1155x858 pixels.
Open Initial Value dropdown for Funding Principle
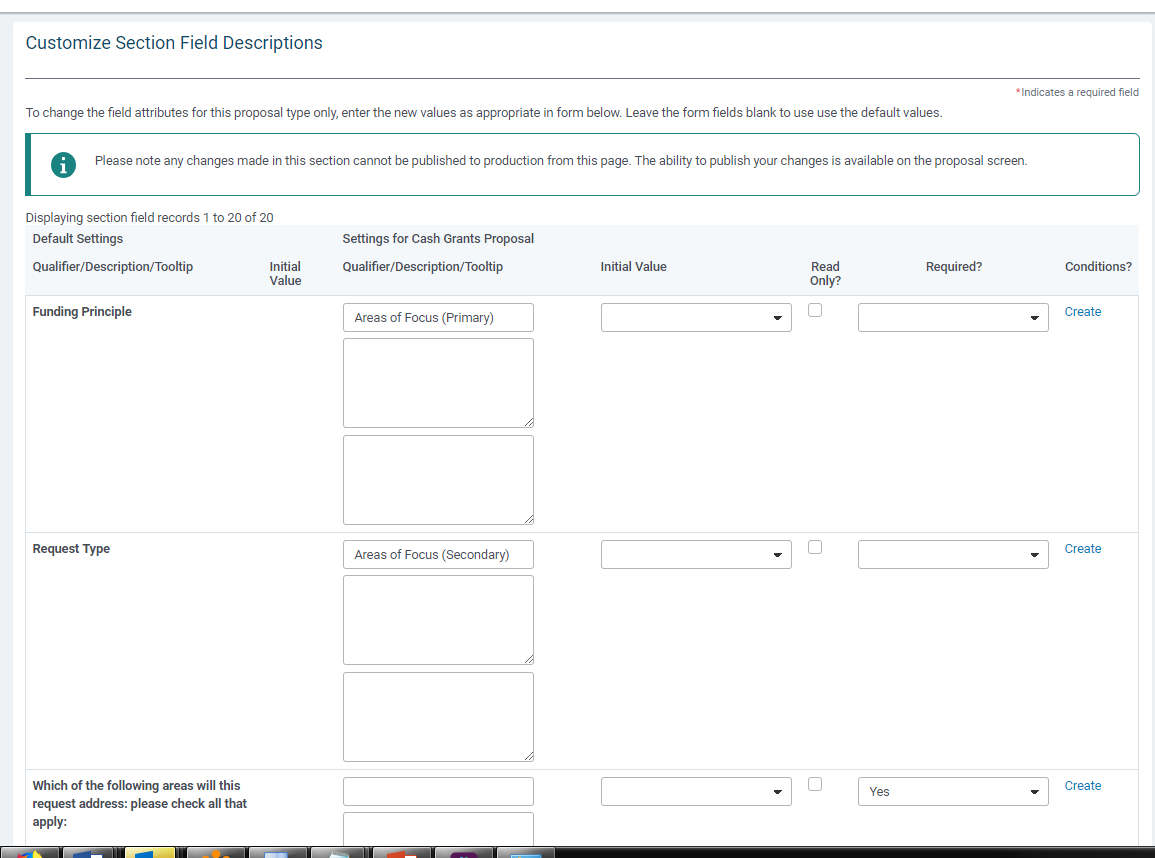pyautogui.click(x=696, y=317)
